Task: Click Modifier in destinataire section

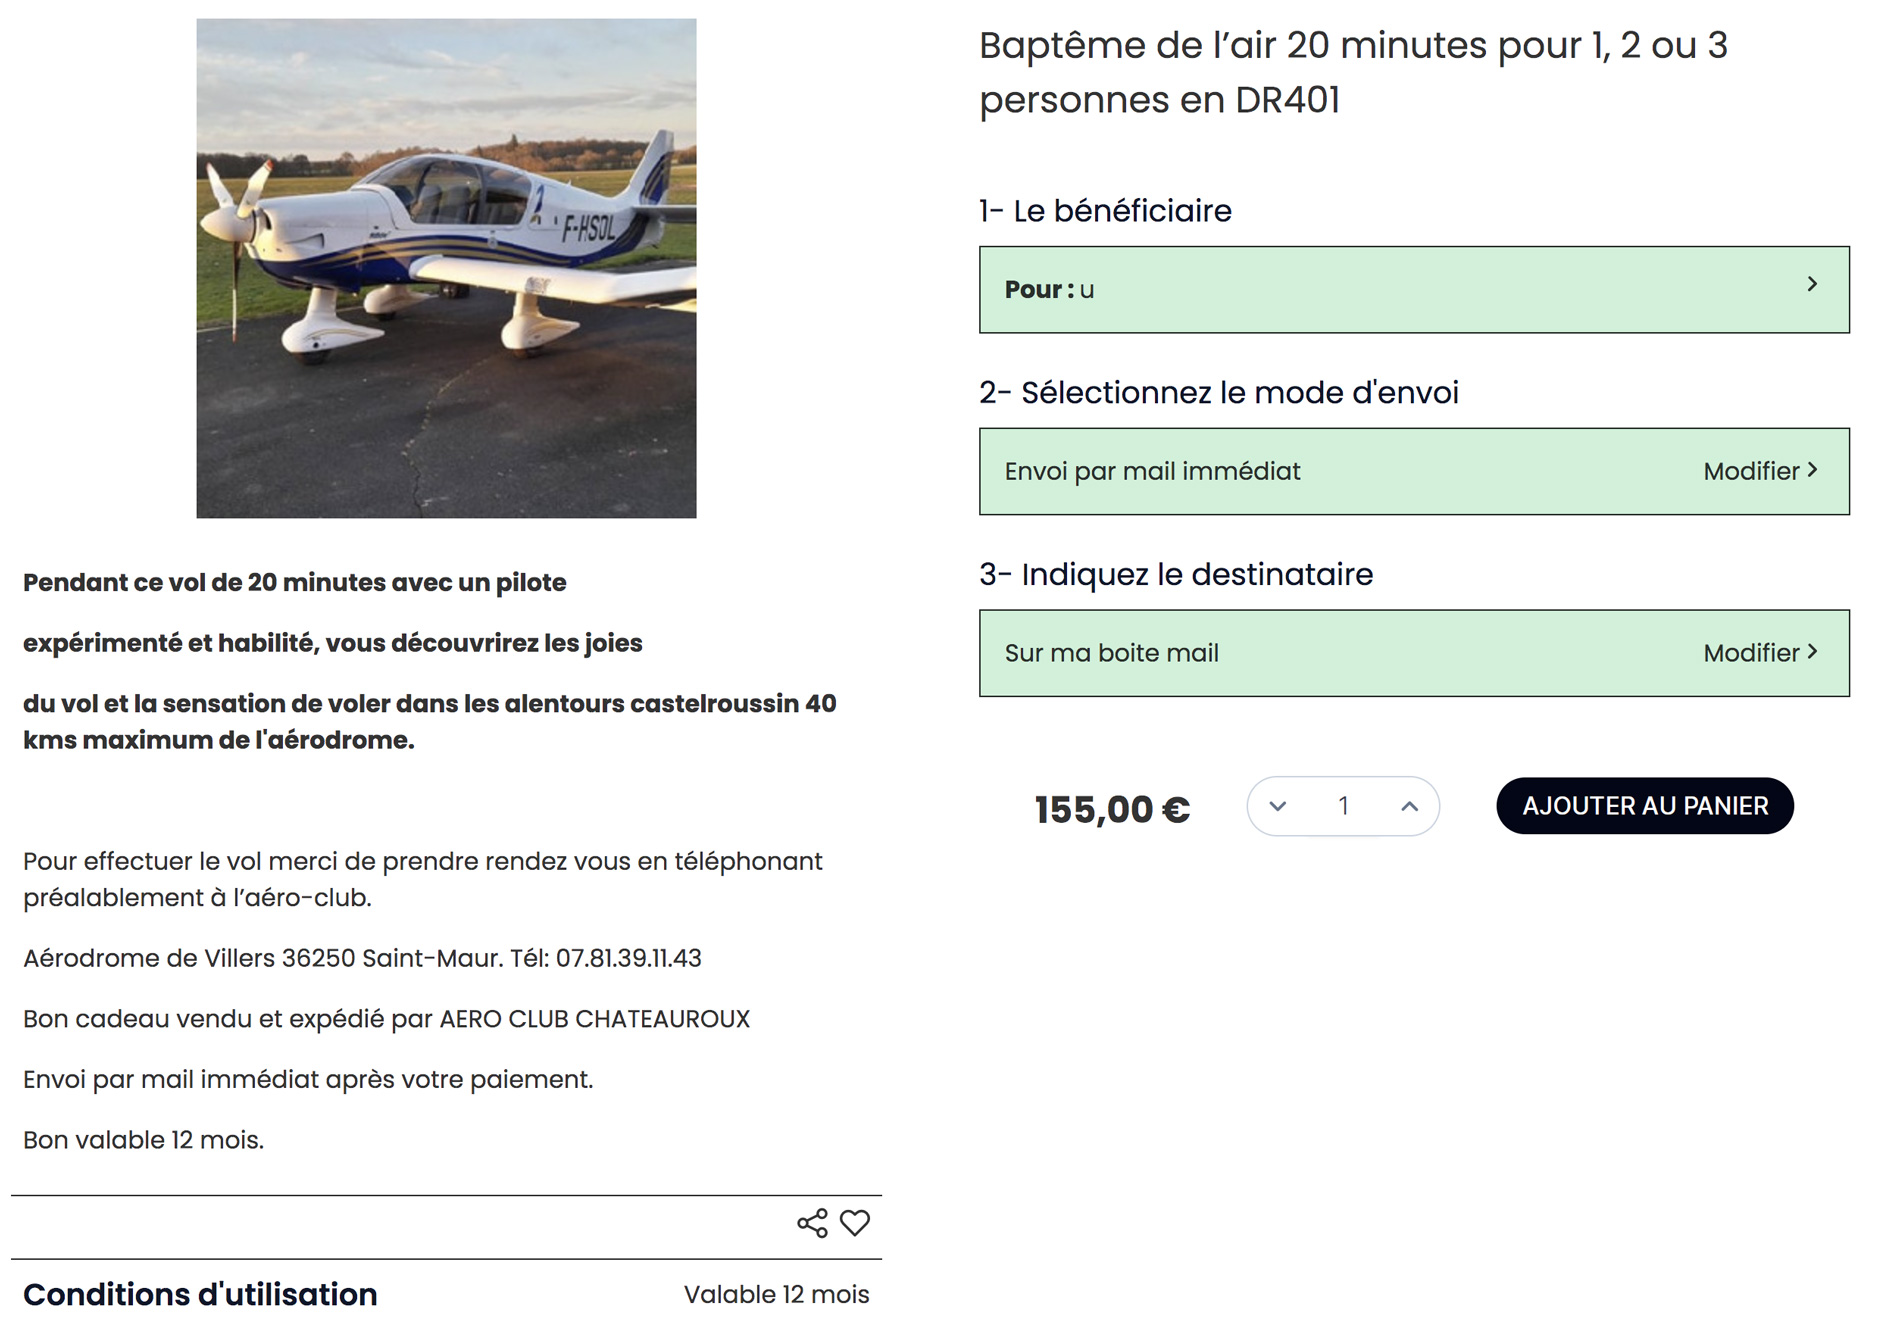Action: click(1750, 654)
